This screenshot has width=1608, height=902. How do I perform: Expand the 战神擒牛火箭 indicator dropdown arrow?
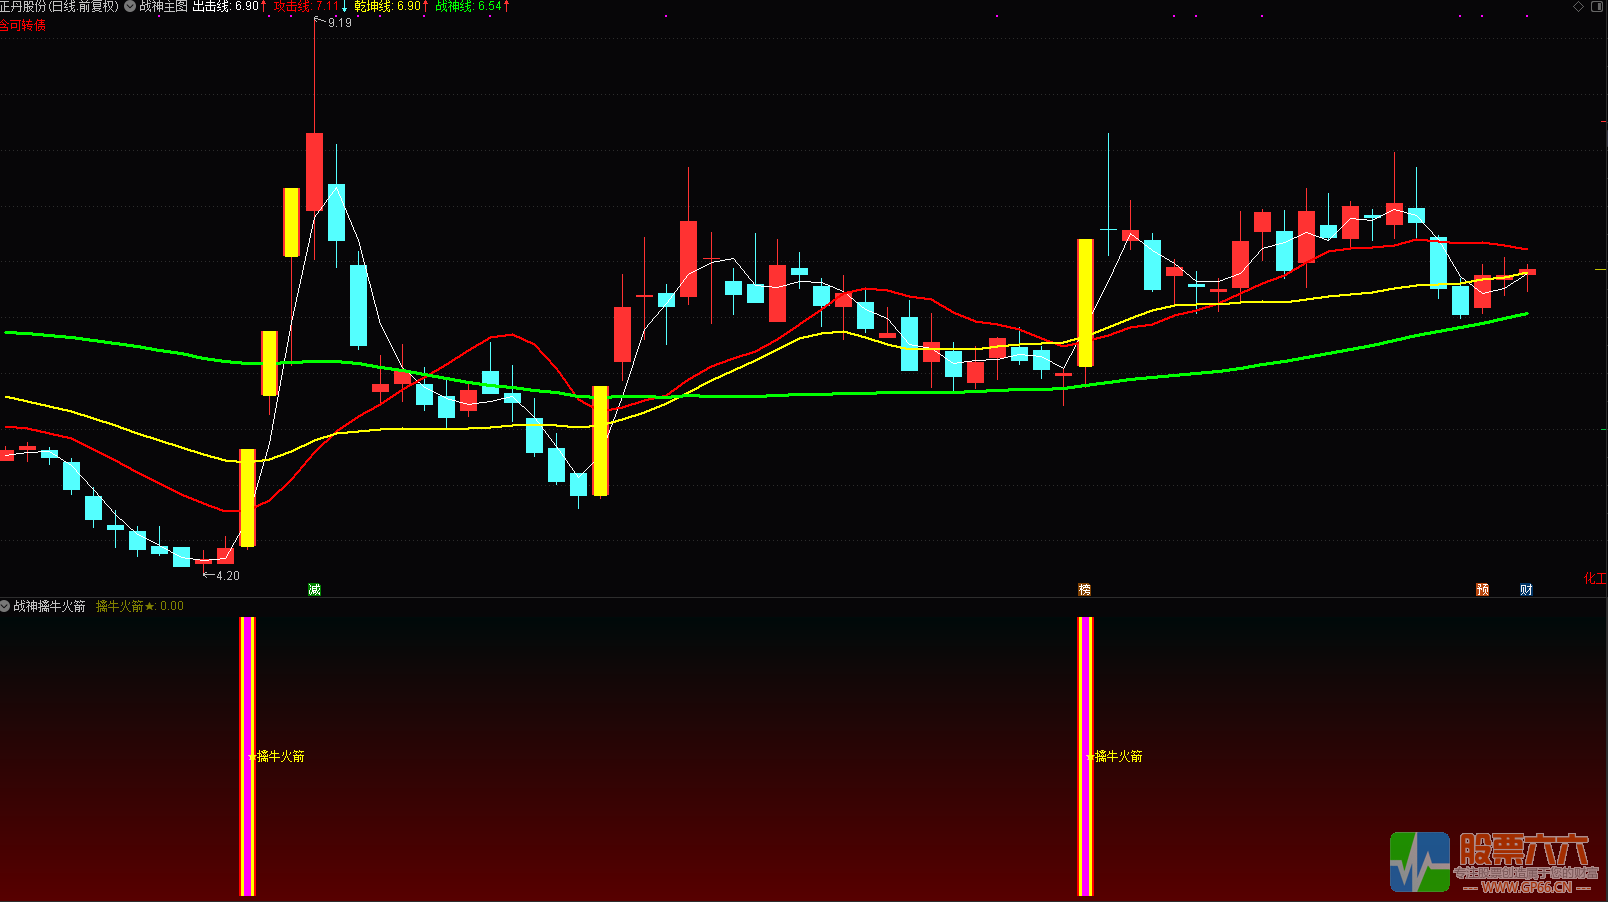click(5, 606)
